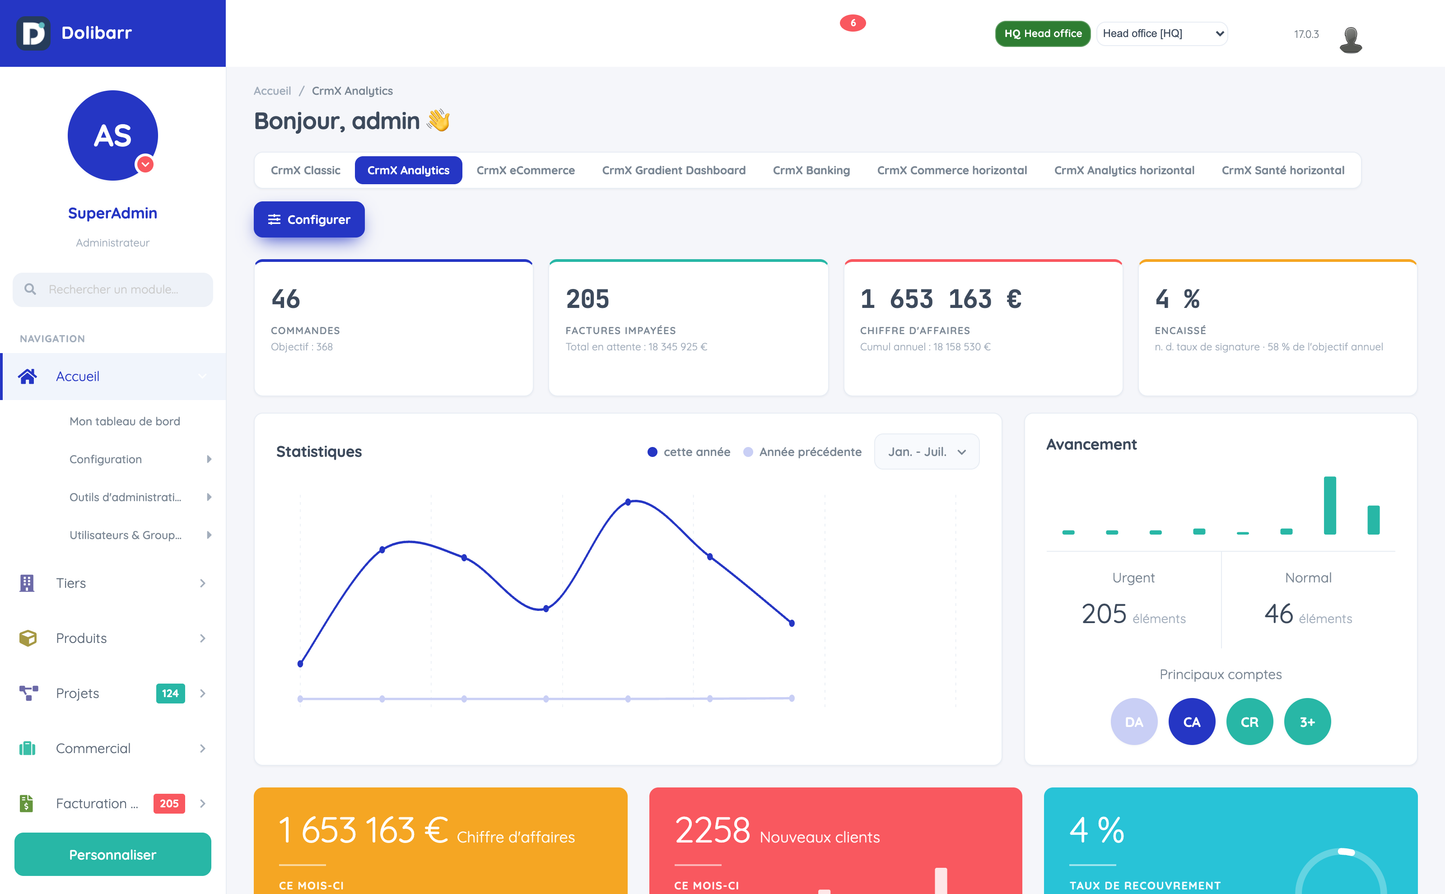
Task: Open the Encaissé 4 % stat card
Action: pos(1278,328)
